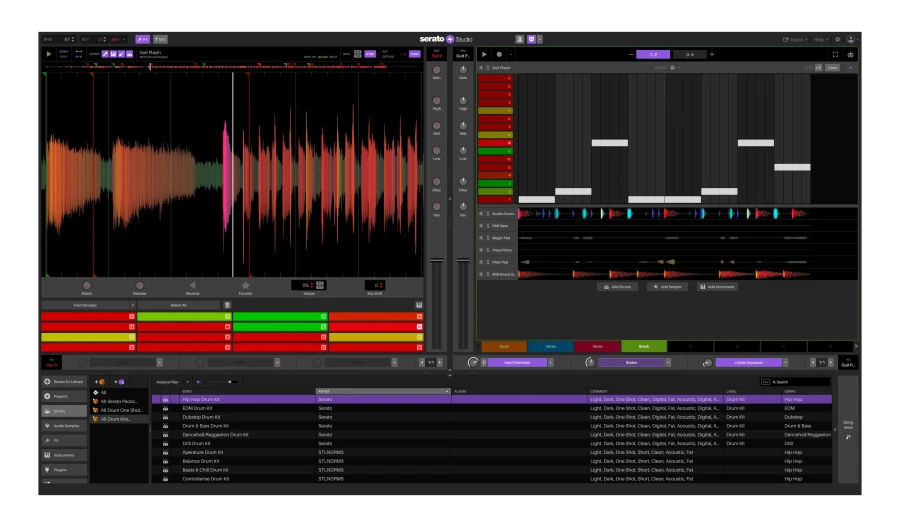The image size is (900, 527).
Task: Toggle the melody stem piano icon
Action: (x=113, y=54)
